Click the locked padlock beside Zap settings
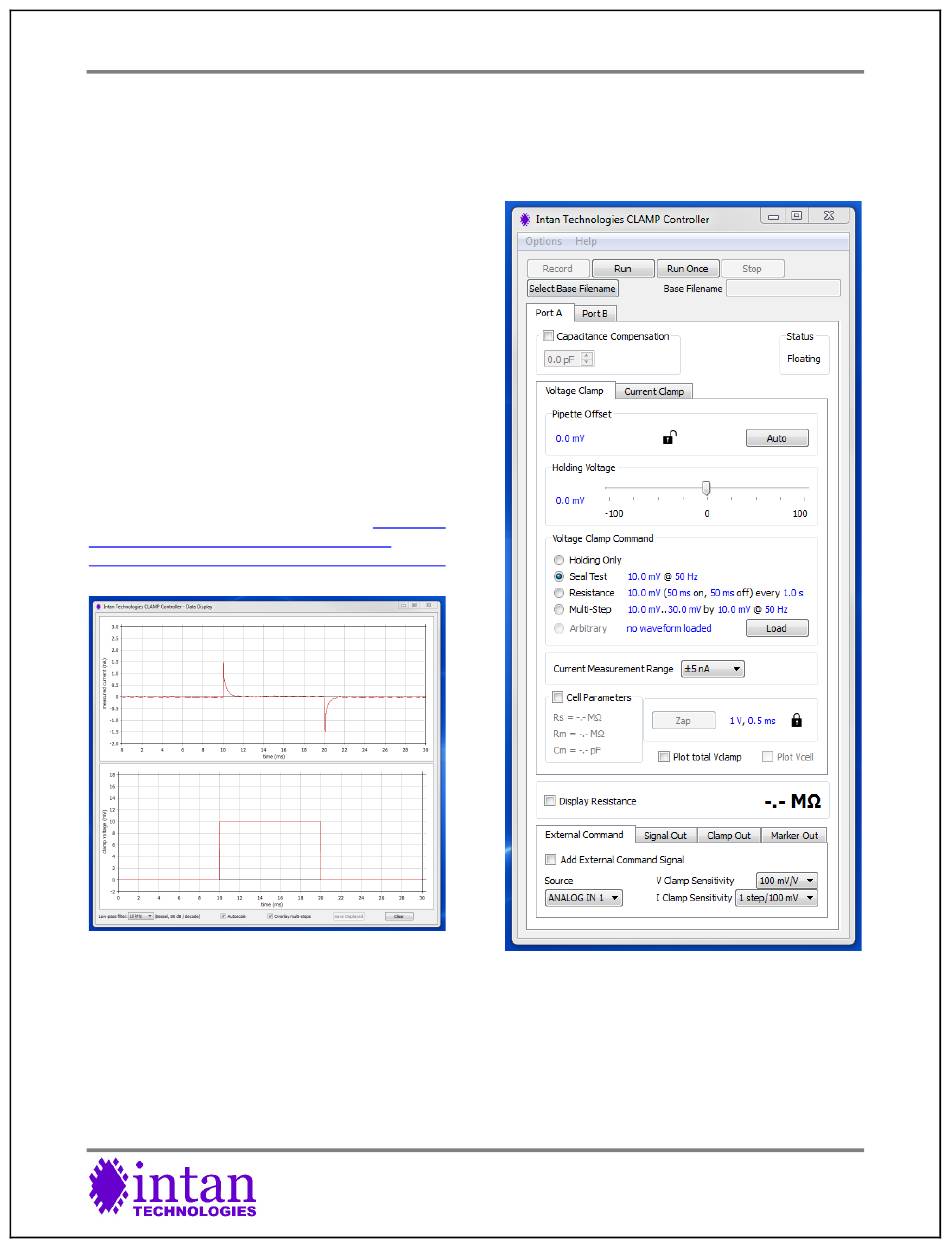This screenshot has height=1248, width=950. tap(796, 719)
